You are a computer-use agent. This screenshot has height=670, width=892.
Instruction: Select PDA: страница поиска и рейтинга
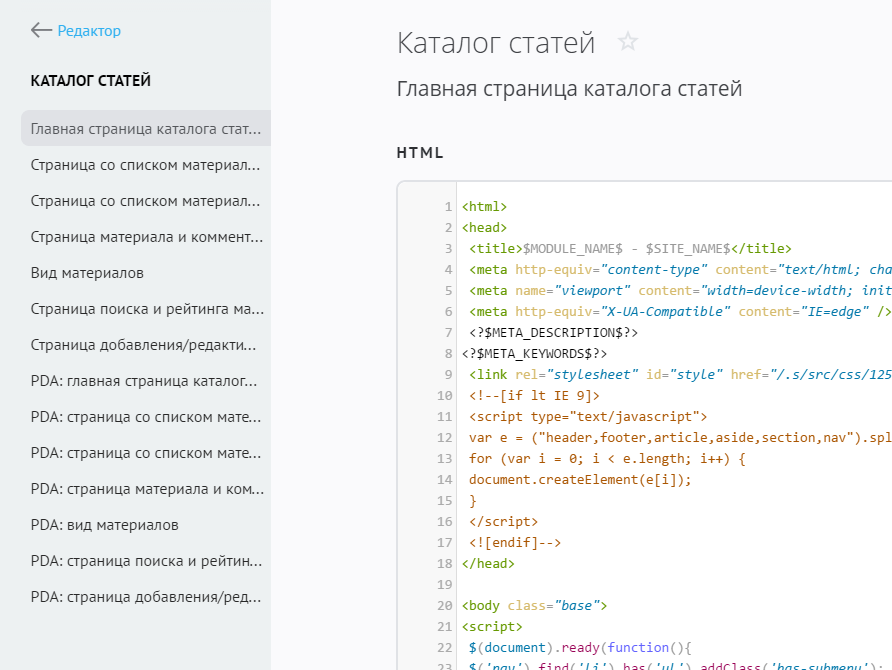[x=146, y=561]
